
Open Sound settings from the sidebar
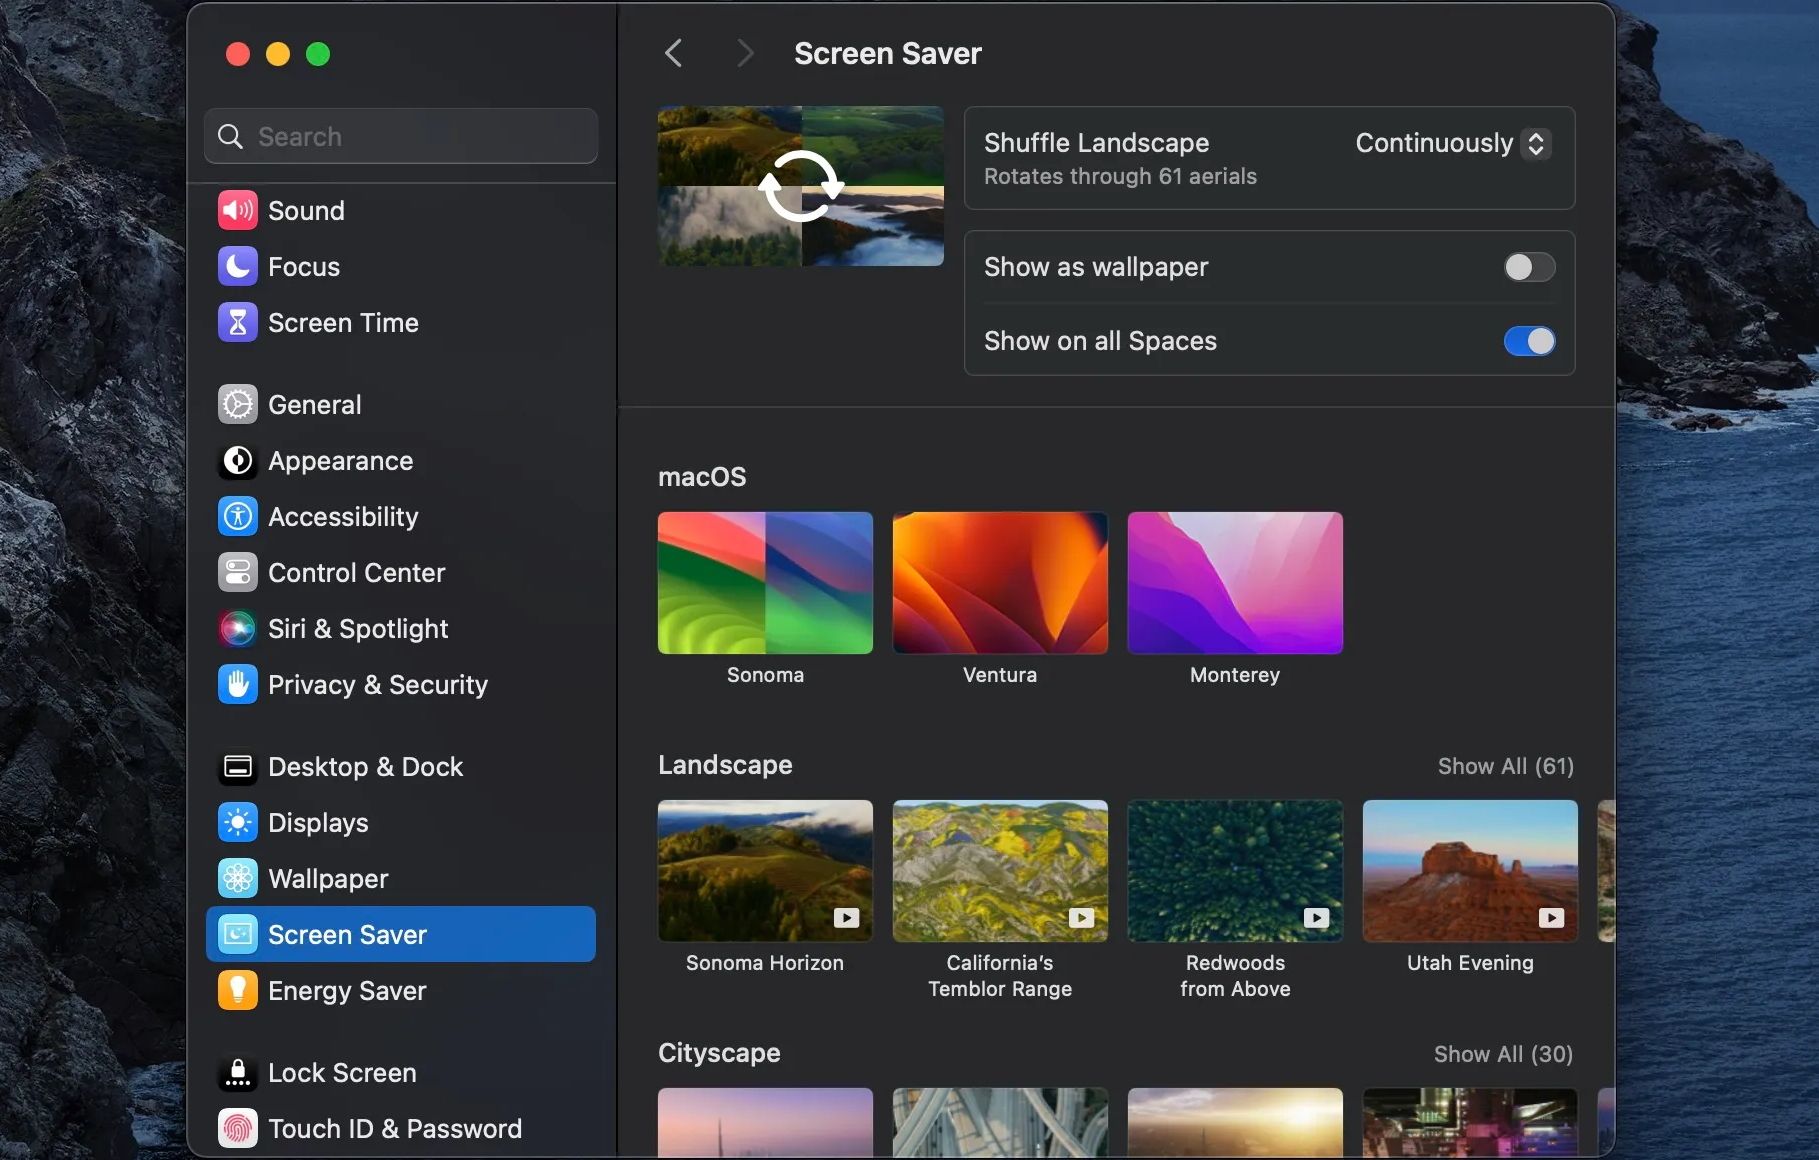point(306,210)
